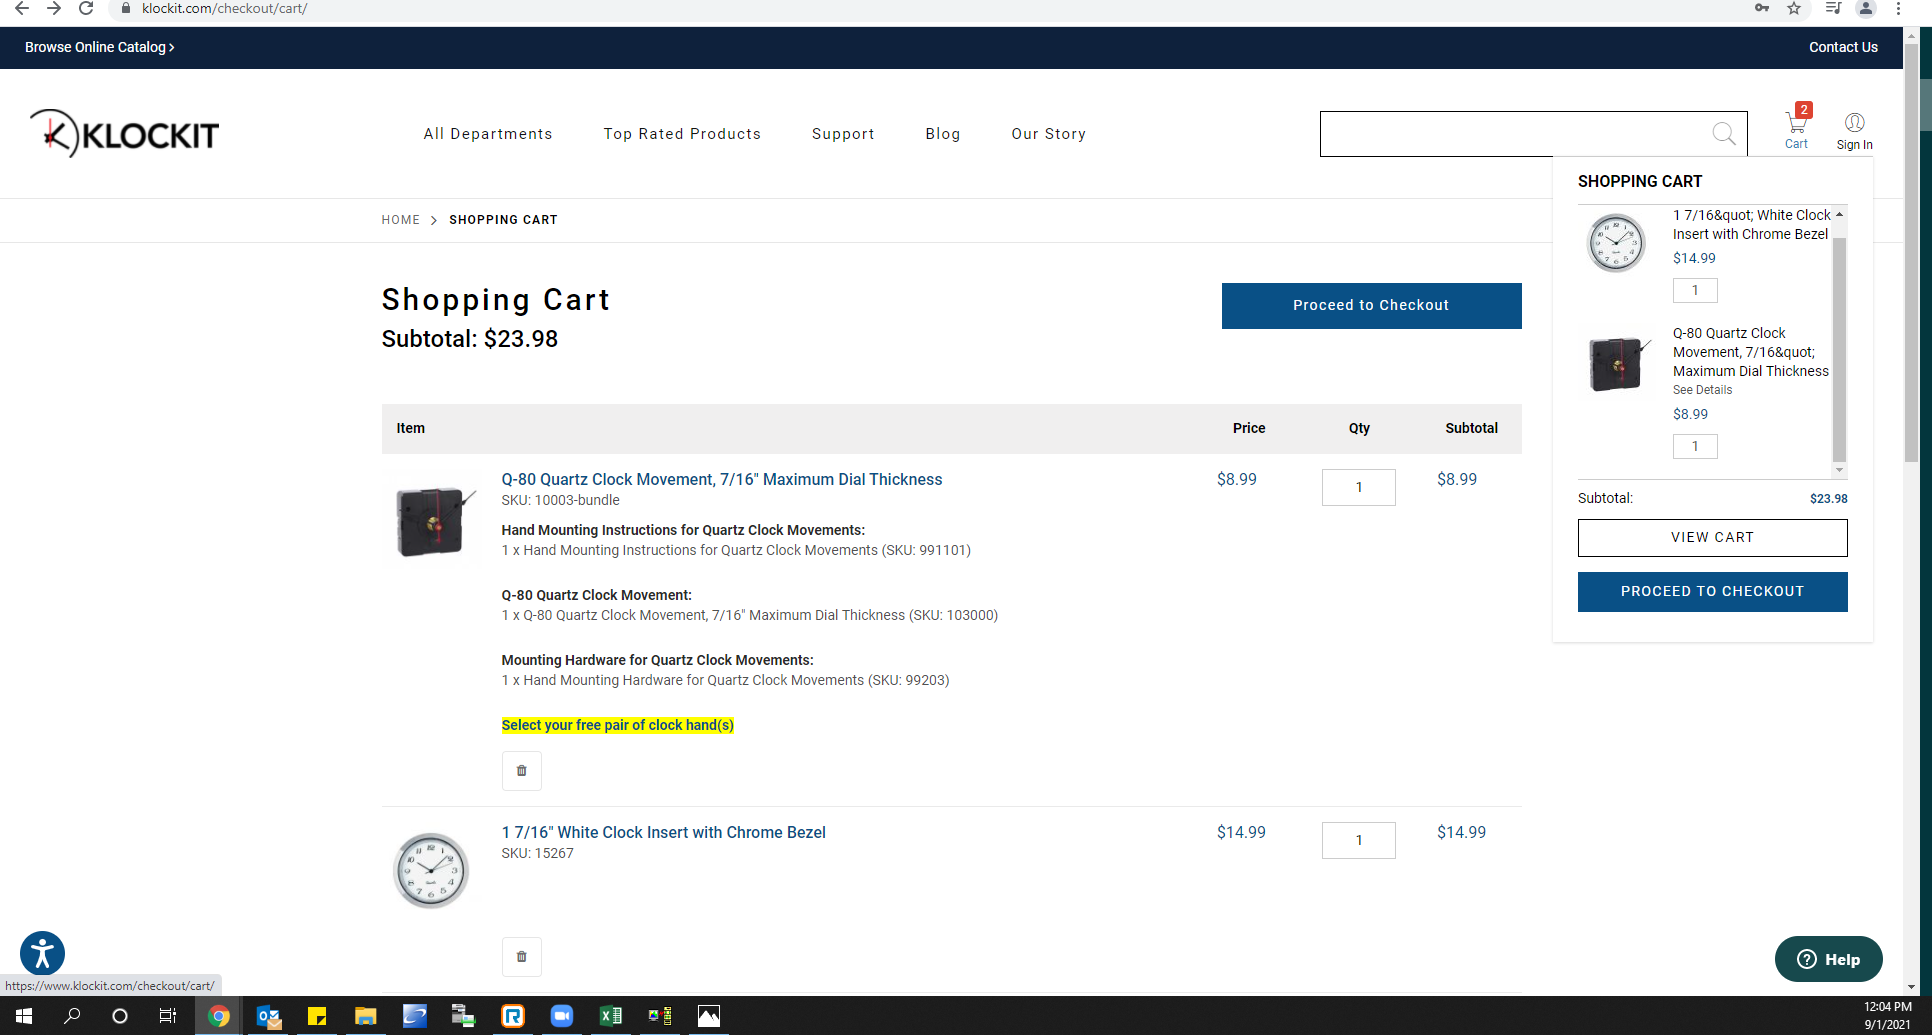Open Cortana circle on taskbar
This screenshot has width=1932, height=1035.
click(120, 1016)
